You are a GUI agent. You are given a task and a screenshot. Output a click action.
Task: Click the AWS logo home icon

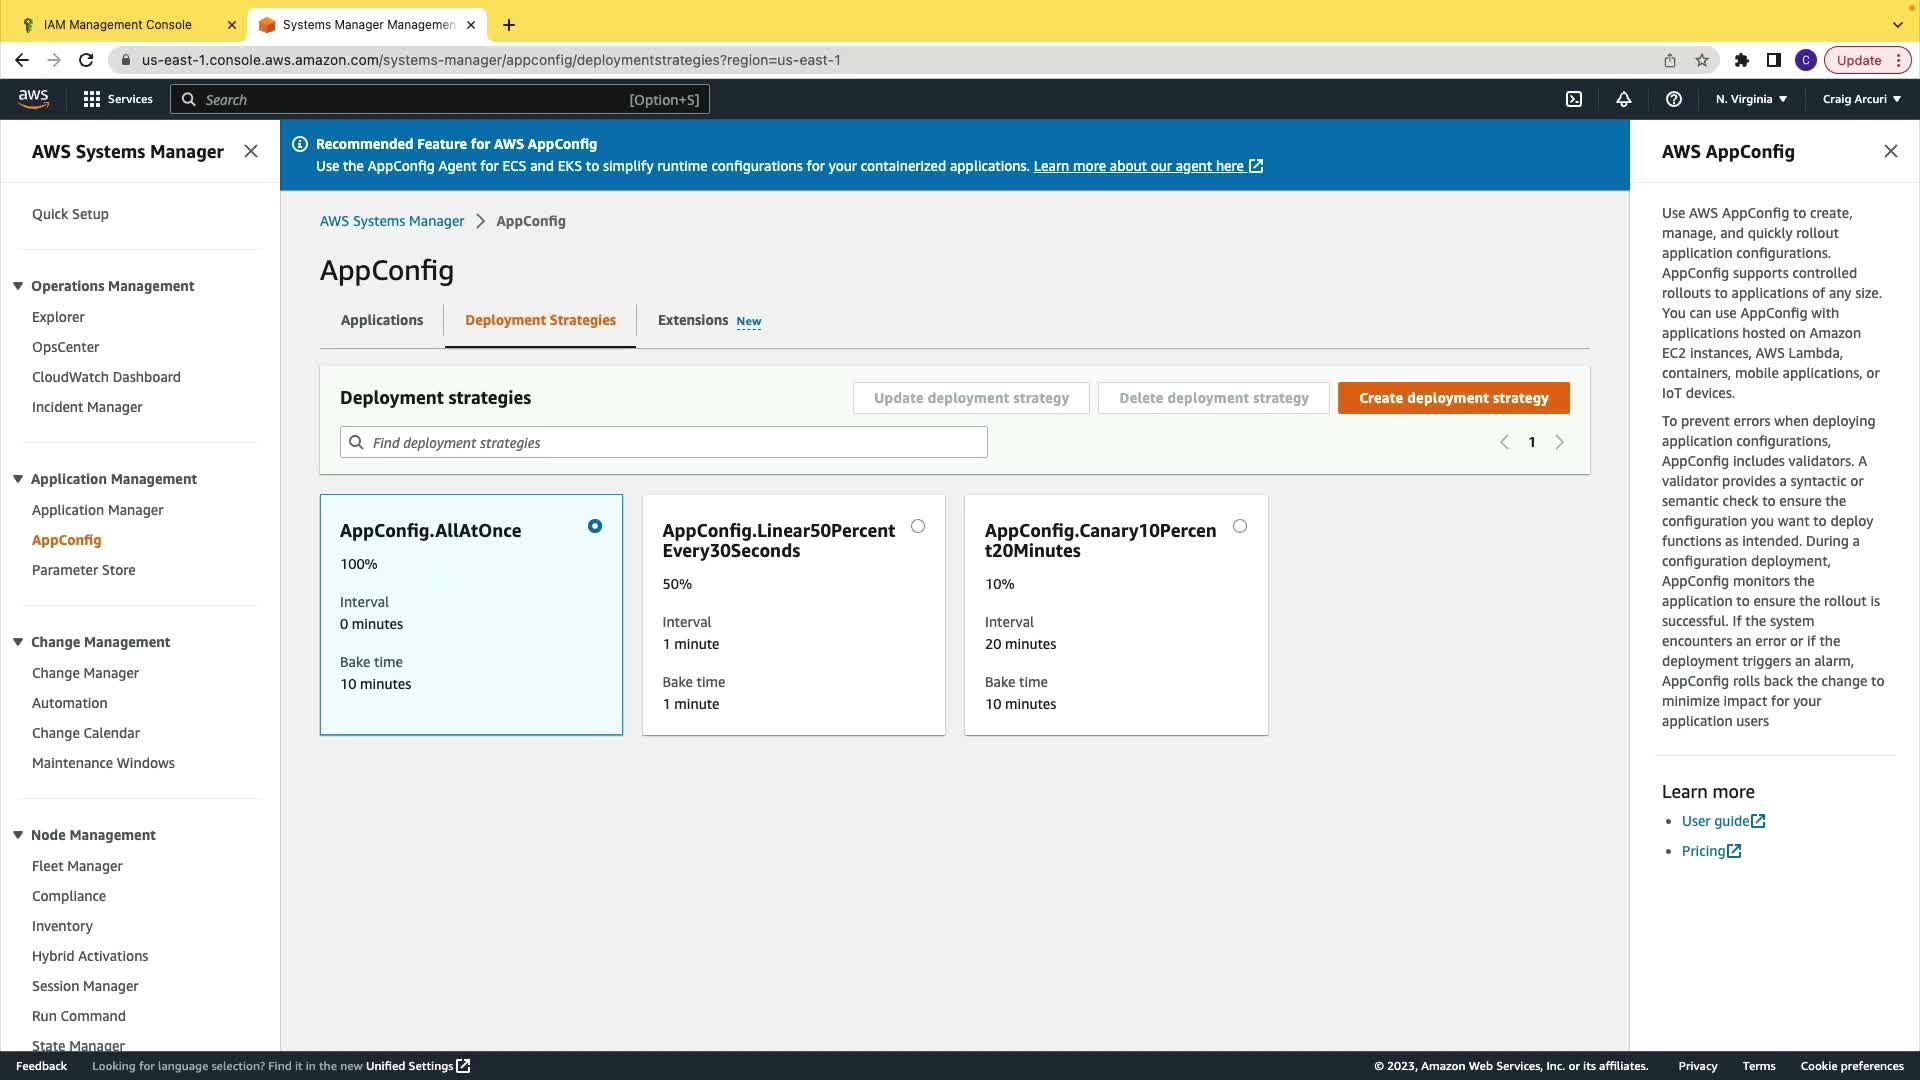[x=33, y=98]
